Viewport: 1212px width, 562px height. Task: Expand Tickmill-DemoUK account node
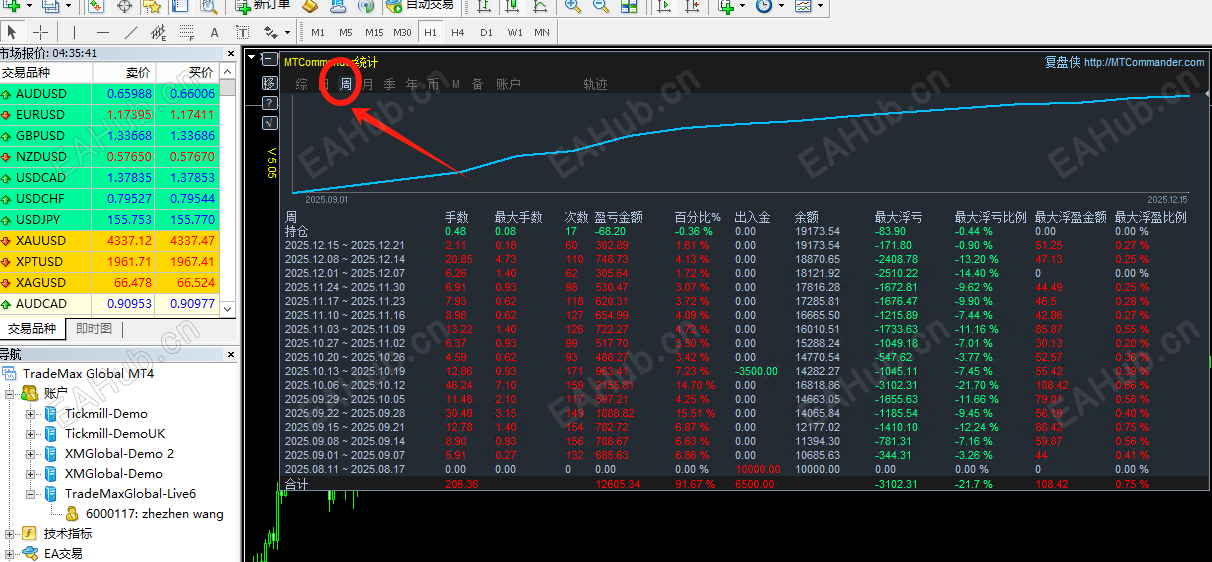[31, 434]
